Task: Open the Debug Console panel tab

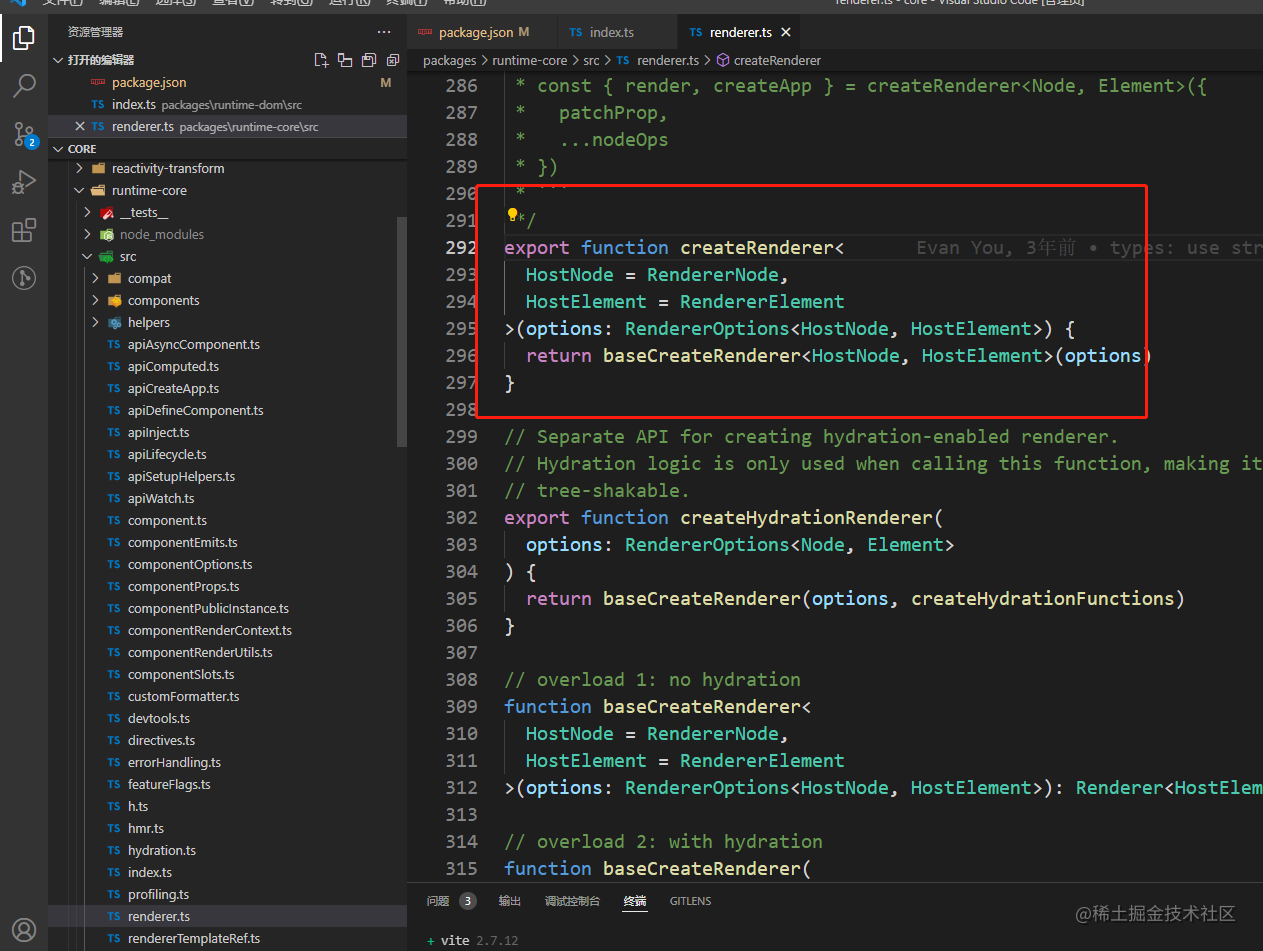Action: click(572, 901)
